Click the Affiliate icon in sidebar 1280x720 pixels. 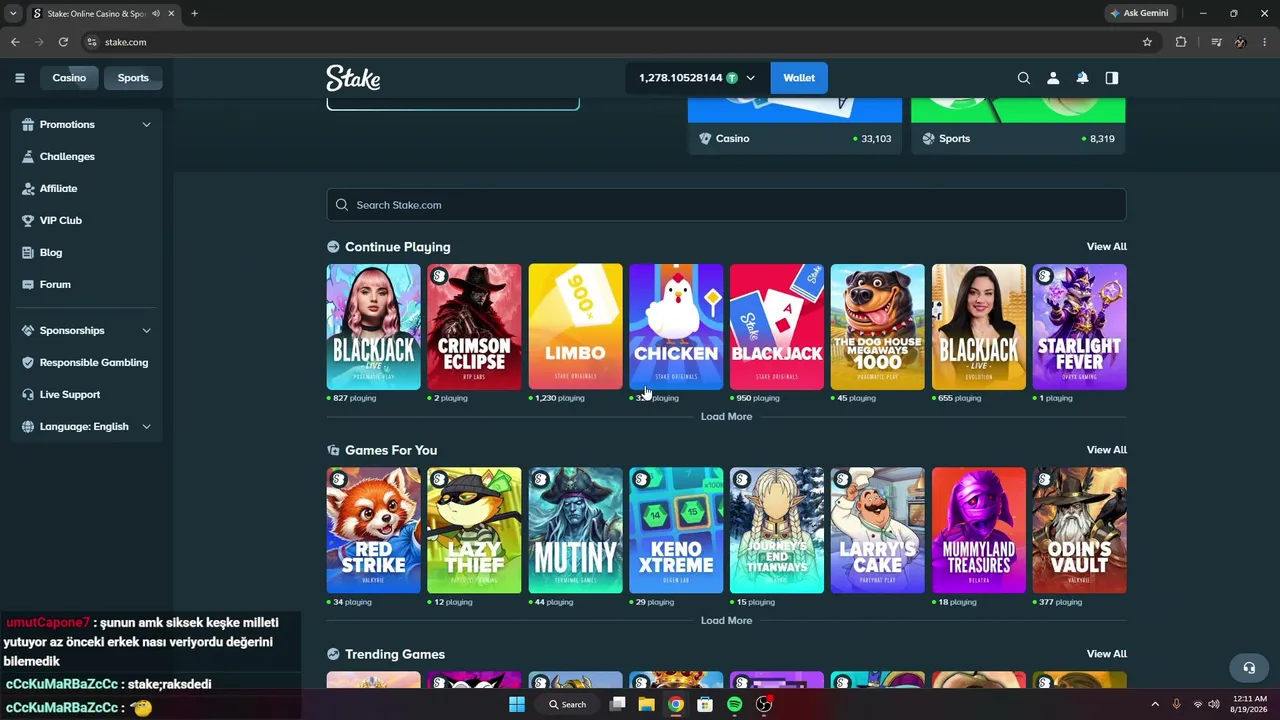[x=28, y=188]
